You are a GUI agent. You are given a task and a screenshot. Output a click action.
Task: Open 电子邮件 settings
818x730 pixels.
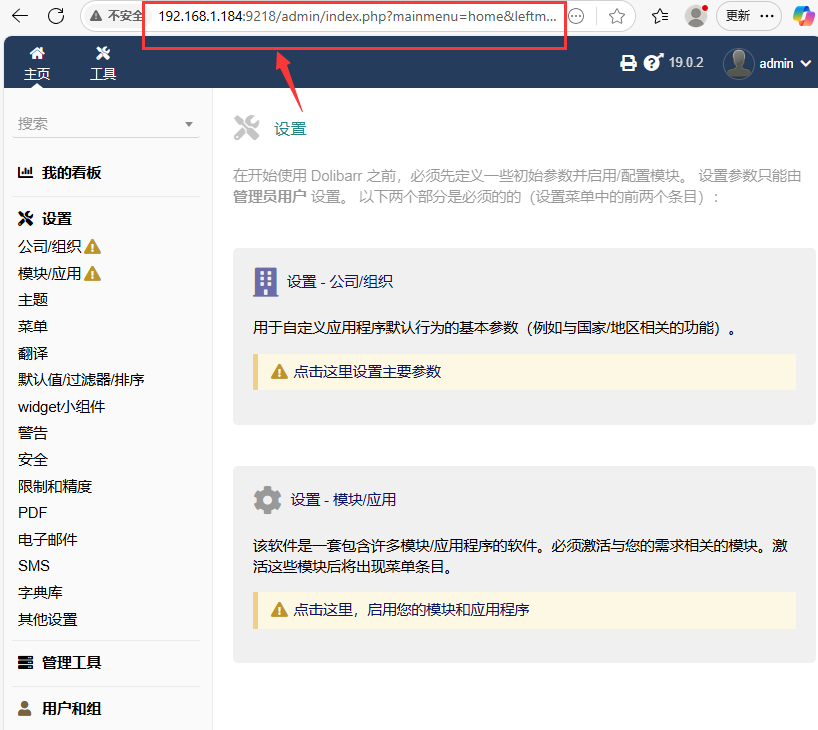point(47,540)
